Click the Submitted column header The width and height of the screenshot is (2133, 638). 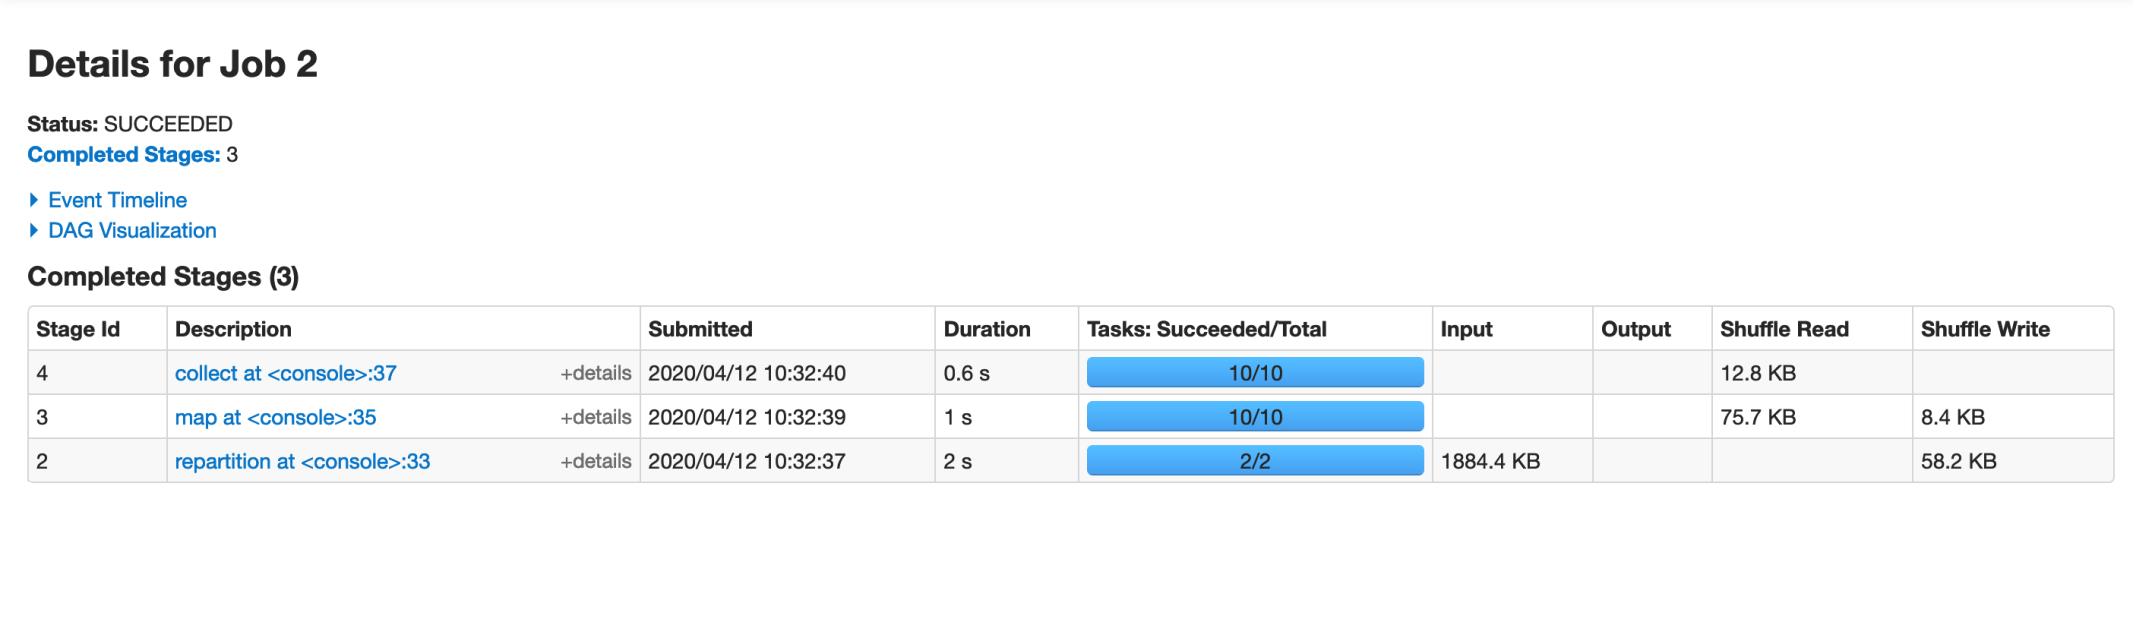pyautogui.click(x=700, y=329)
